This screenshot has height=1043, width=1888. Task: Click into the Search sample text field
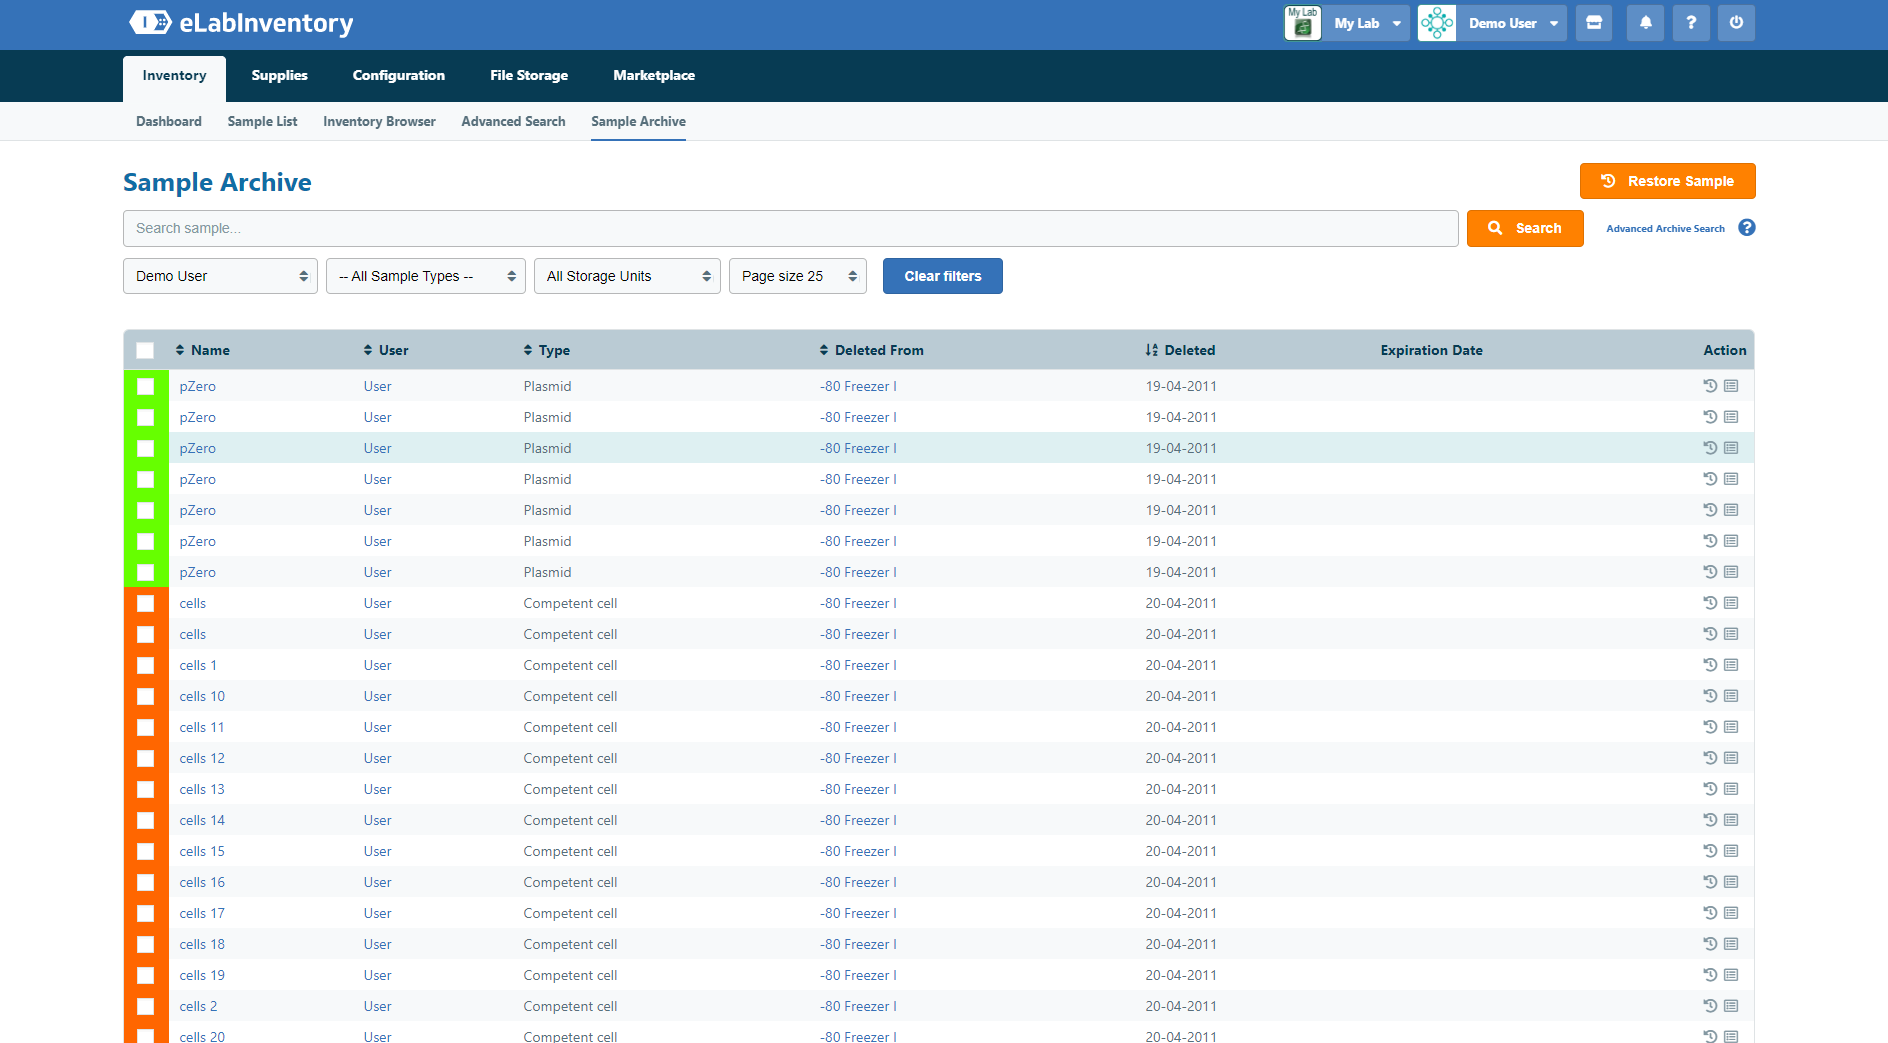click(790, 228)
